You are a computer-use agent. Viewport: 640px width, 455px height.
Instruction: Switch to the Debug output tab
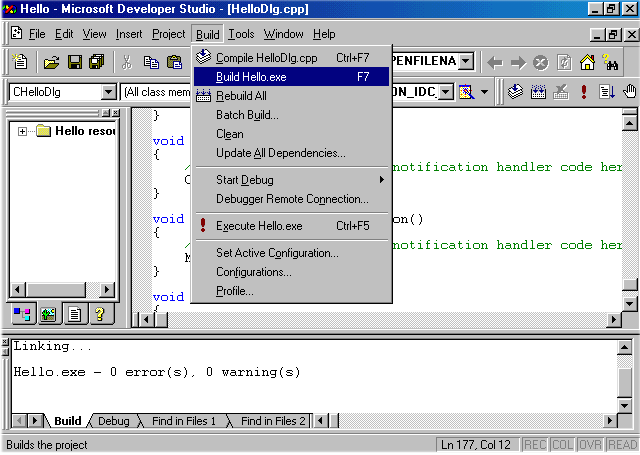click(x=113, y=421)
